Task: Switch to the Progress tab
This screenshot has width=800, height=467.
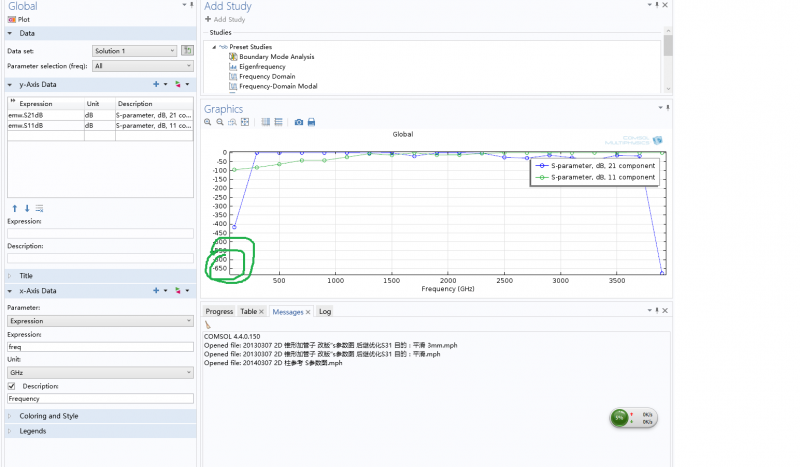Action: tap(219, 312)
